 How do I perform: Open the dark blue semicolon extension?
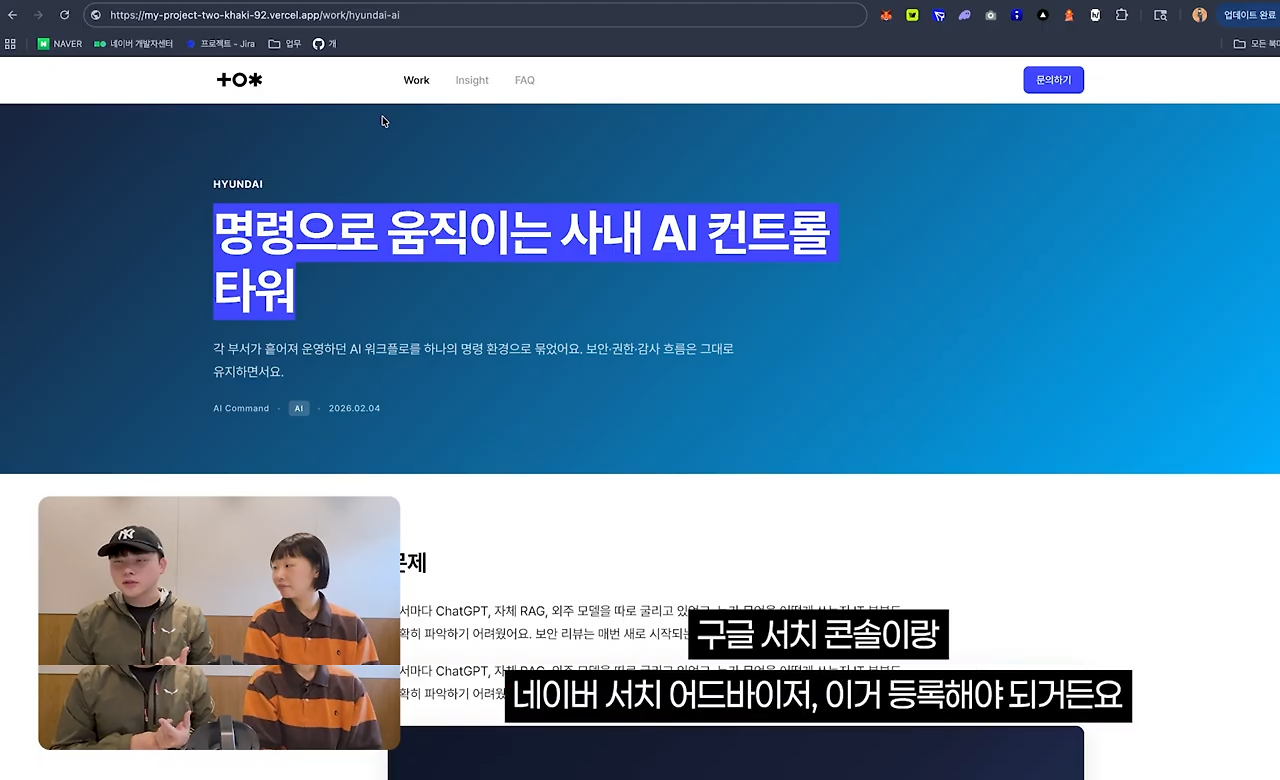click(1016, 15)
